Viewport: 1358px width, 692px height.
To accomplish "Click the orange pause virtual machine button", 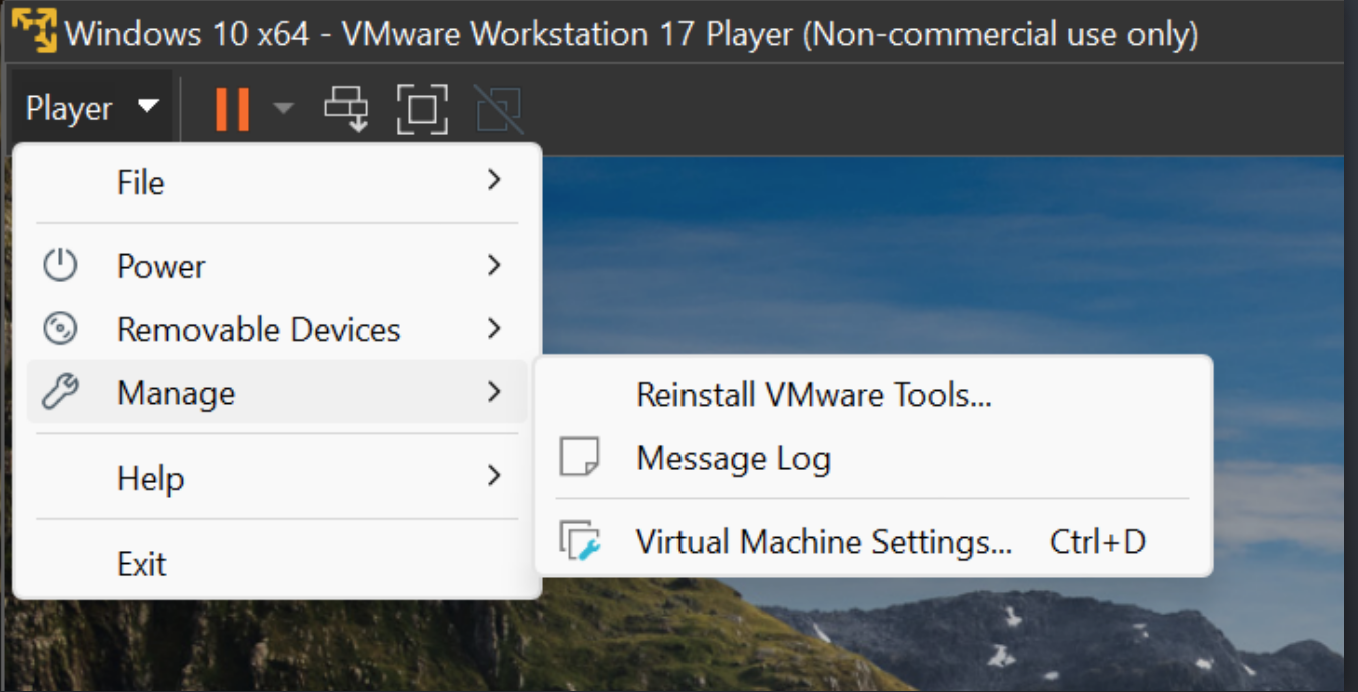I will [x=232, y=108].
